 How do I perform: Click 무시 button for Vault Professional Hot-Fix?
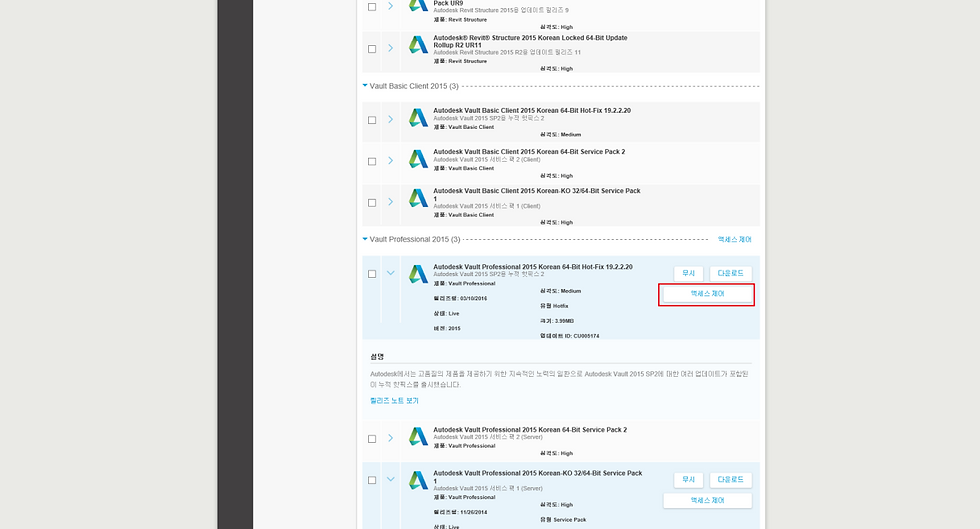pos(689,273)
